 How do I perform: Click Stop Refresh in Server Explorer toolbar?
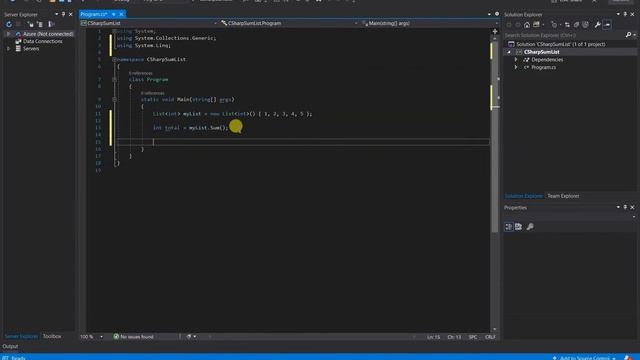point(18,24)
